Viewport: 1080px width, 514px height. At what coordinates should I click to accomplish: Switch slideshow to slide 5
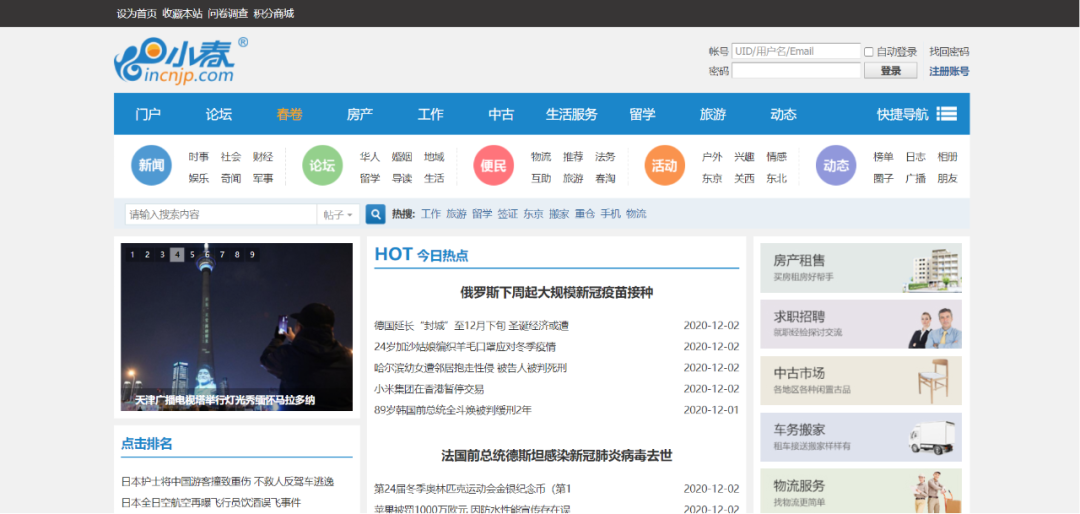click(192, 255)
